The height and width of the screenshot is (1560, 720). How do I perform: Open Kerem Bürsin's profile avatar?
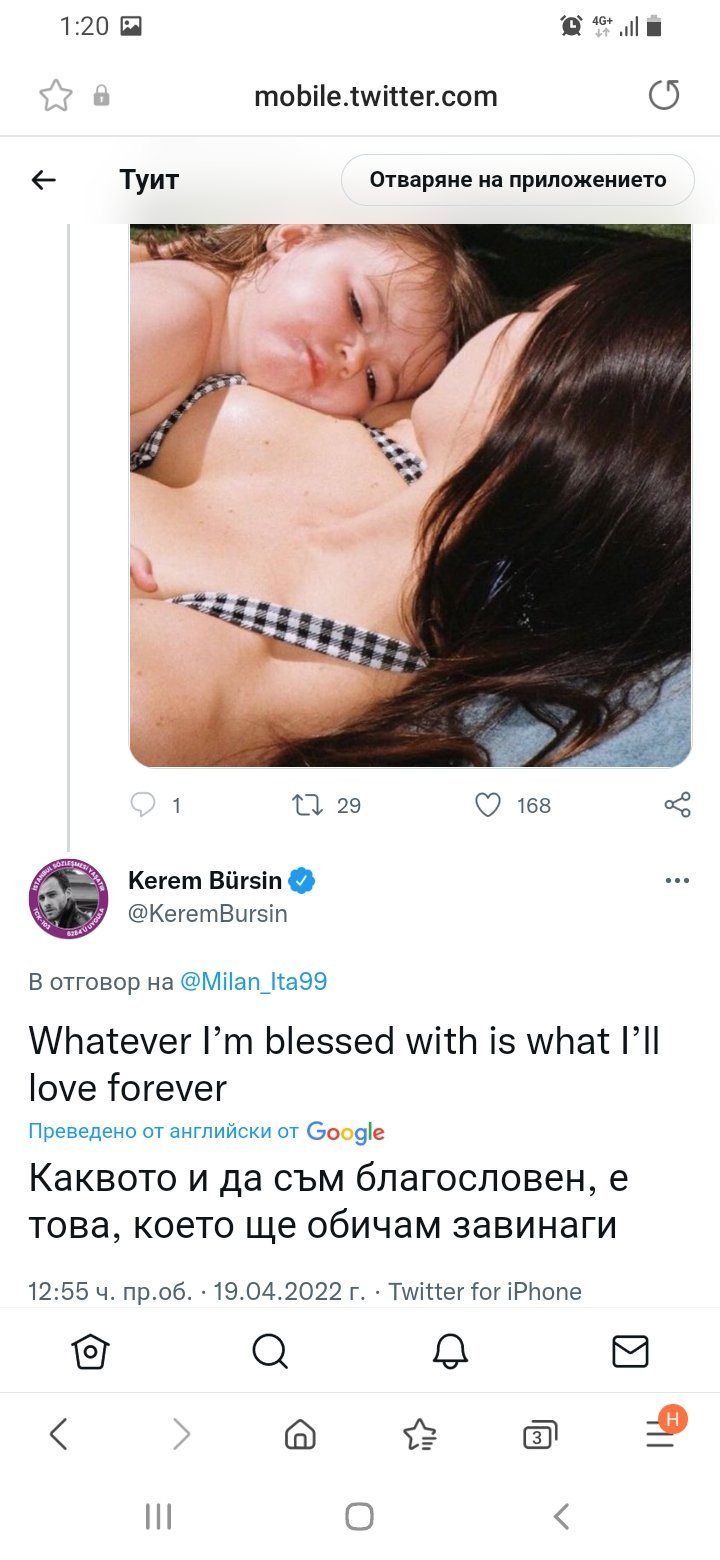[x=68, y=897]
